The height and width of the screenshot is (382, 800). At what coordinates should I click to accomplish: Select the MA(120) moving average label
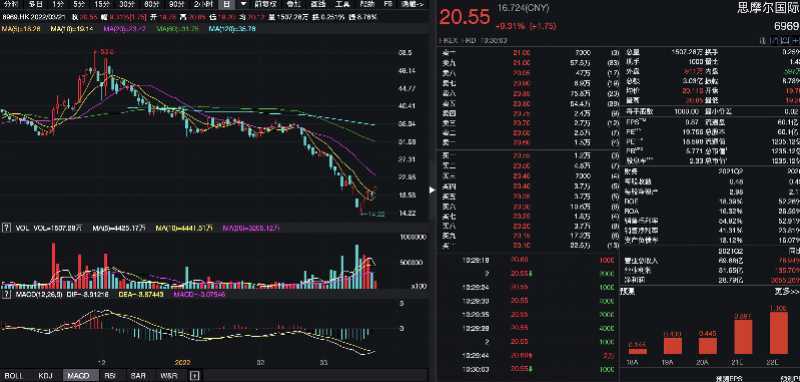point(232,29)
